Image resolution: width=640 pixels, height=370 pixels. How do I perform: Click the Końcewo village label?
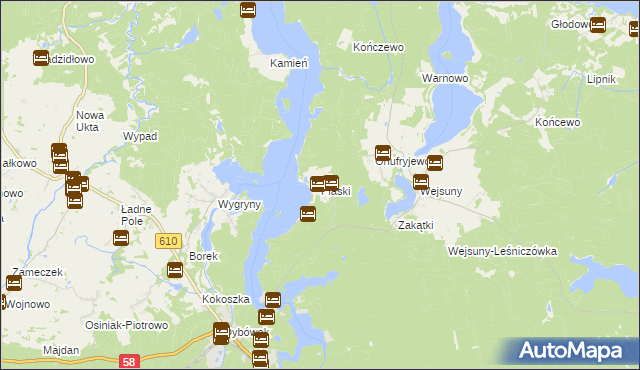pyautogui.click(x=558, y=122)
